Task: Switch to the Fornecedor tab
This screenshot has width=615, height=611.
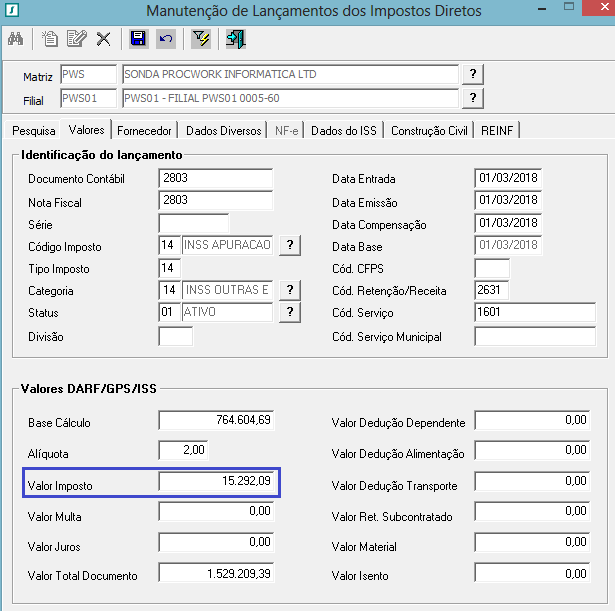Action: tap(145, 131)
